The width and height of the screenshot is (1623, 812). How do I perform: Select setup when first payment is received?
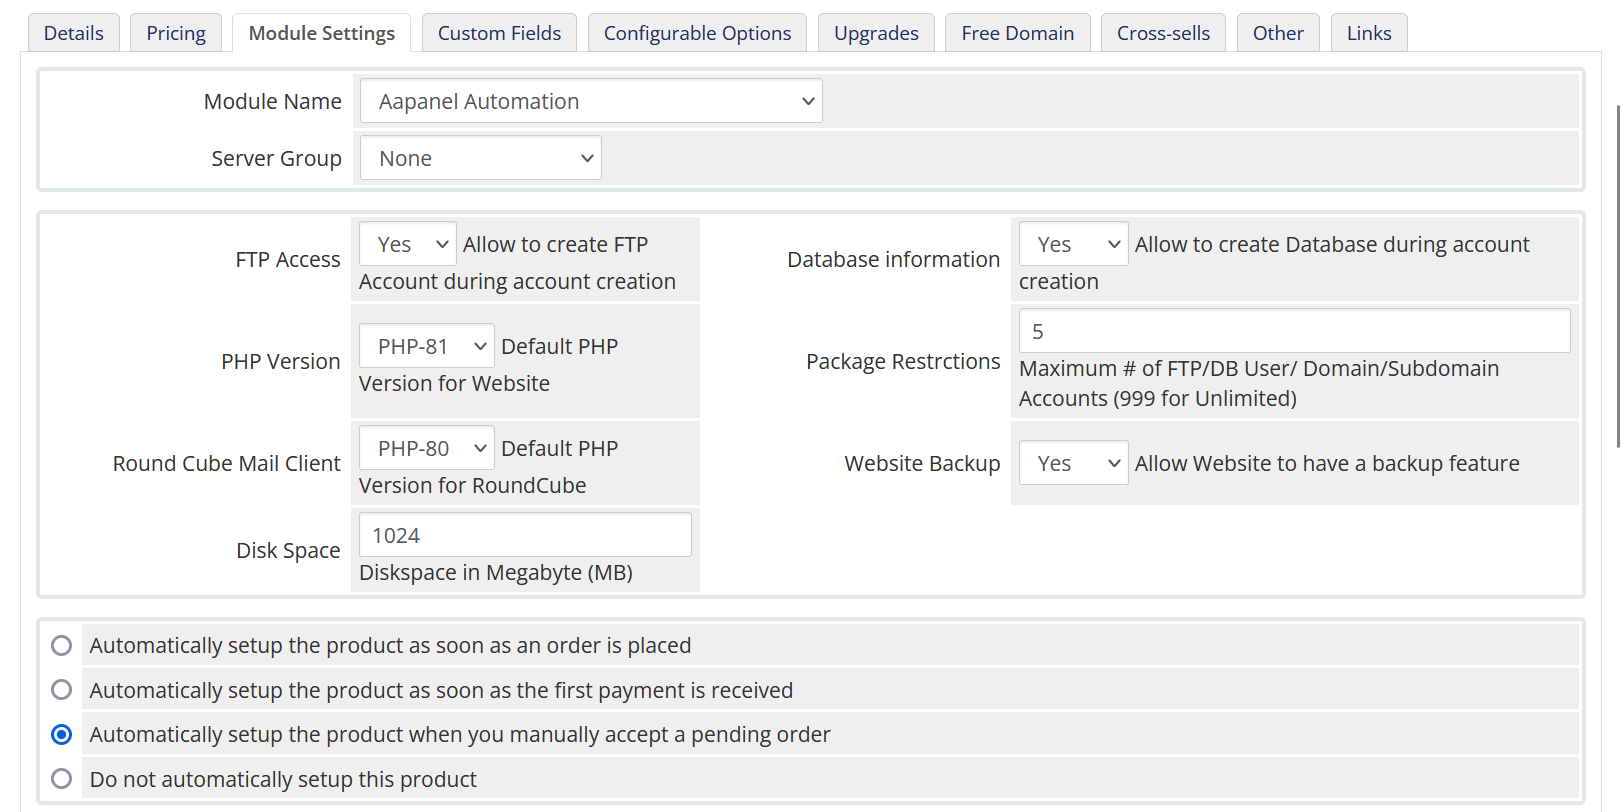point(62,690)
